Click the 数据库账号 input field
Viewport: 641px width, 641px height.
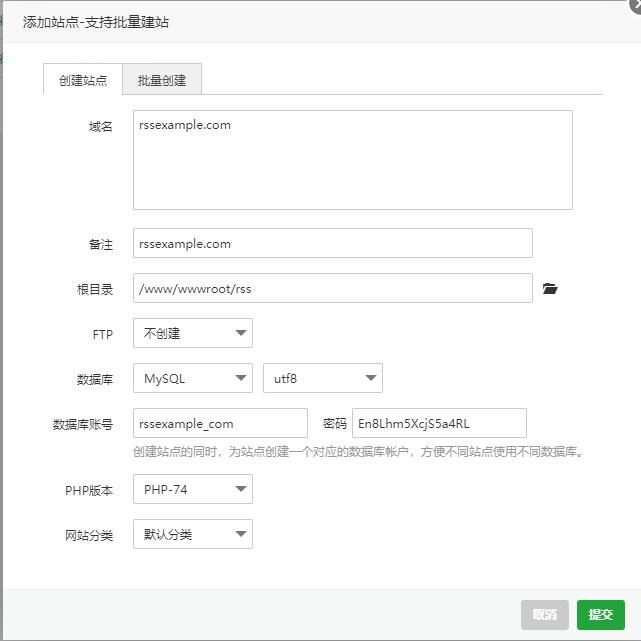click(x=220, y=424)
